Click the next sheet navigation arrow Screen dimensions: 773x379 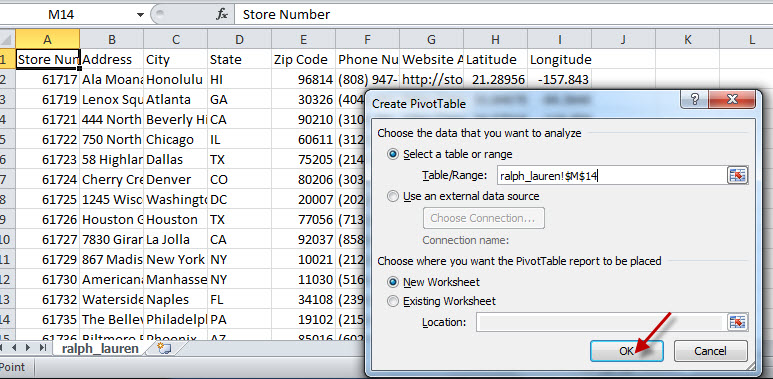pyautogui.click(x=28, y=348)
